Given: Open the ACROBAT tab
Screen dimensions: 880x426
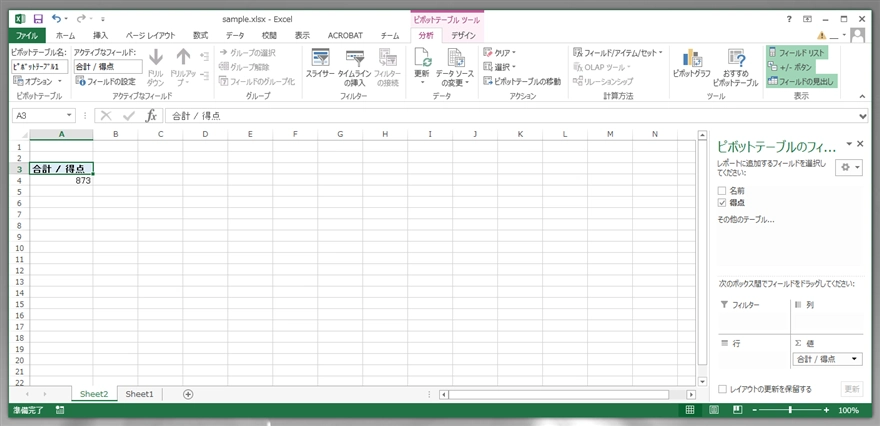Looking at the screenshot, I should coord(345,35).
